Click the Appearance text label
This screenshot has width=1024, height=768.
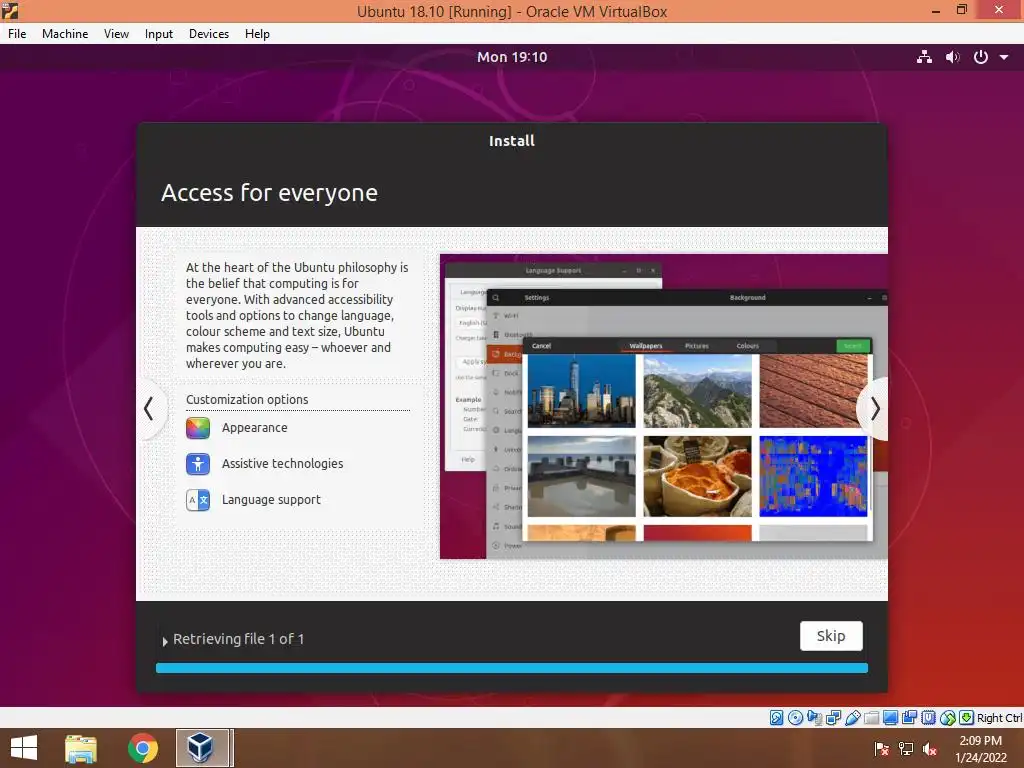(x=255, y=428)
